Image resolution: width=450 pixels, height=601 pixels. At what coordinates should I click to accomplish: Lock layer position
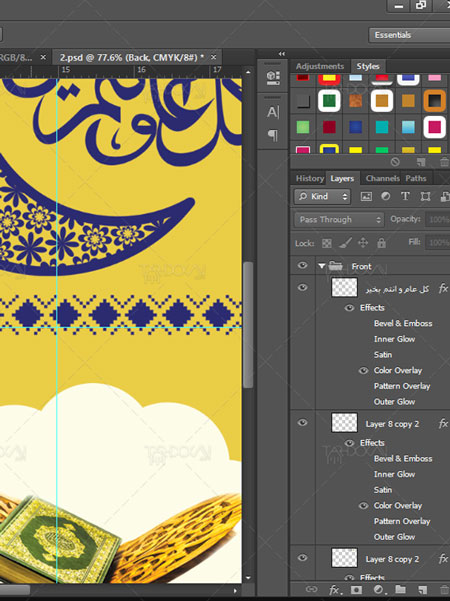[x=363, y=243]
